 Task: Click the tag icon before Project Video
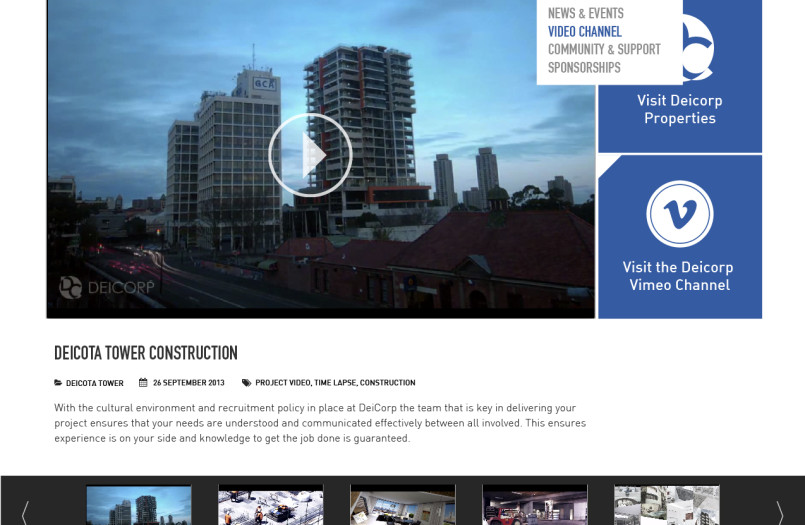click(246, 383)
